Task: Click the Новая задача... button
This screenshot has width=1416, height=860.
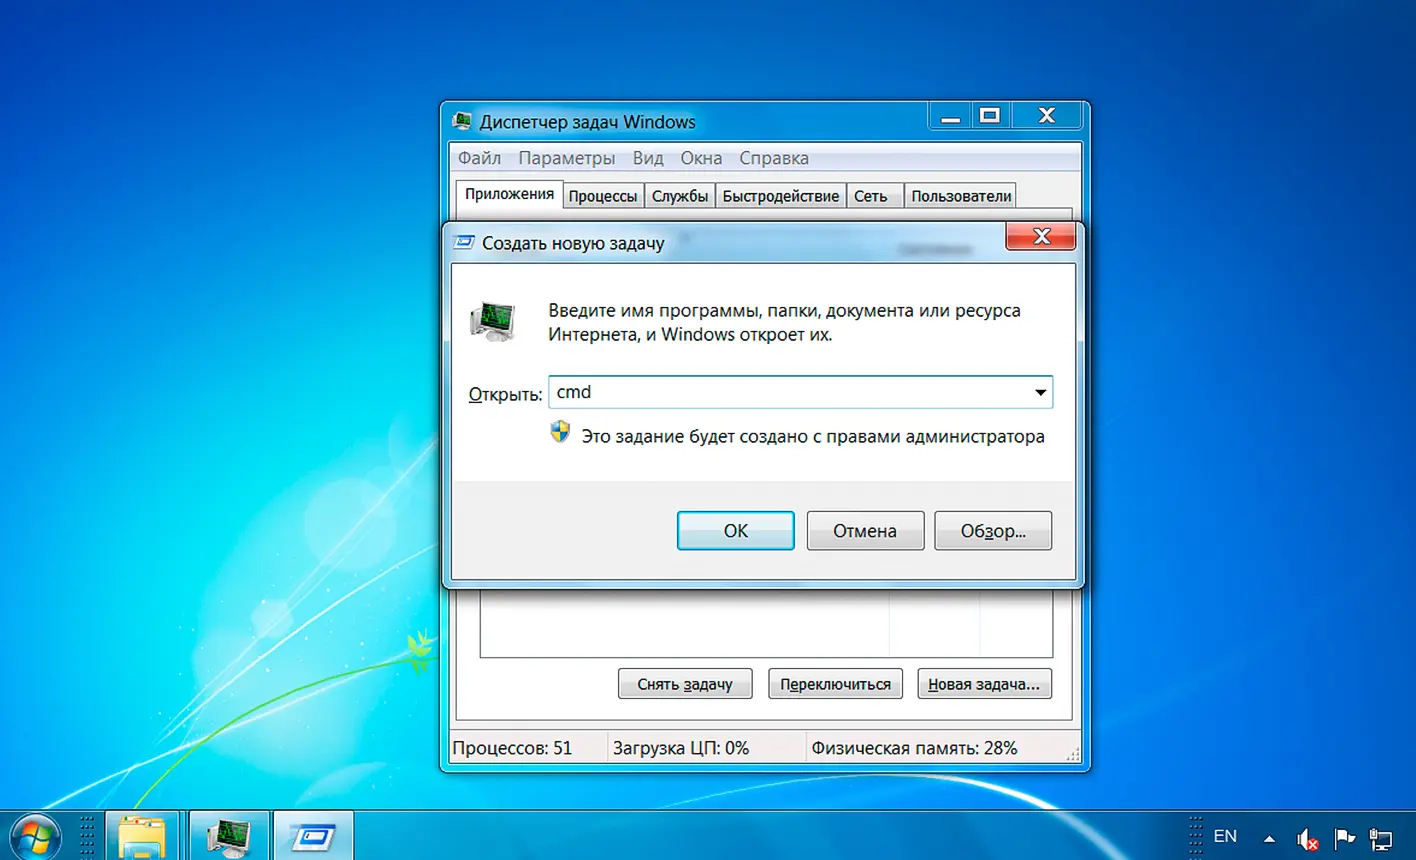Action: [x=984, y=684]
